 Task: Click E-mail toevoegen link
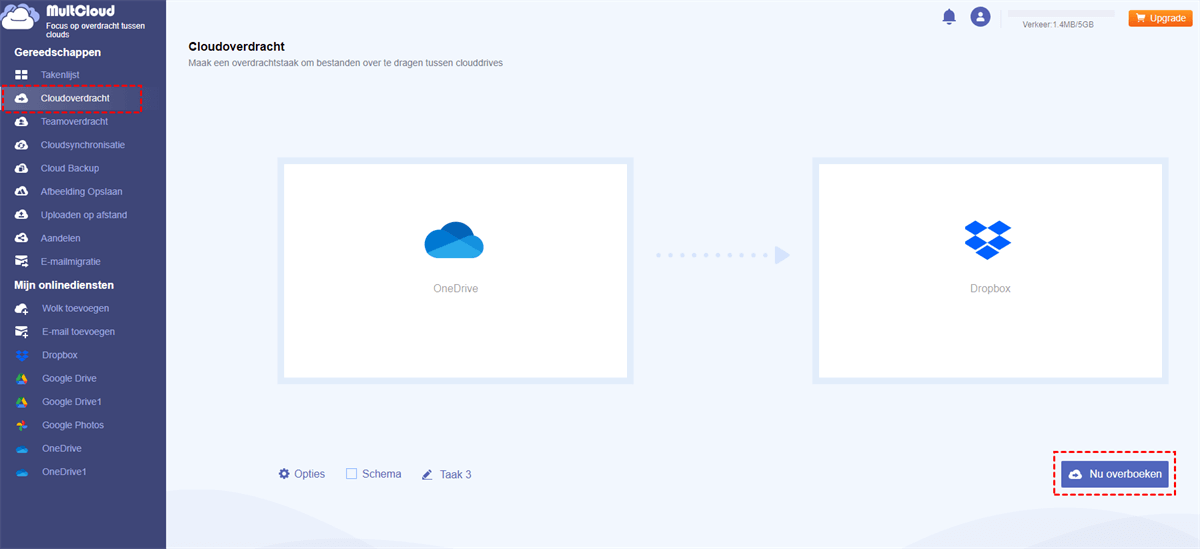click(x=78, y=331)
